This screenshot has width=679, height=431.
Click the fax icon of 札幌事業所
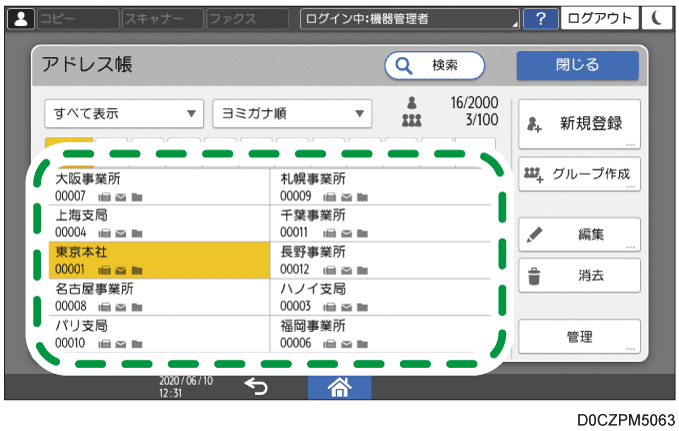[x=330, y=198]
